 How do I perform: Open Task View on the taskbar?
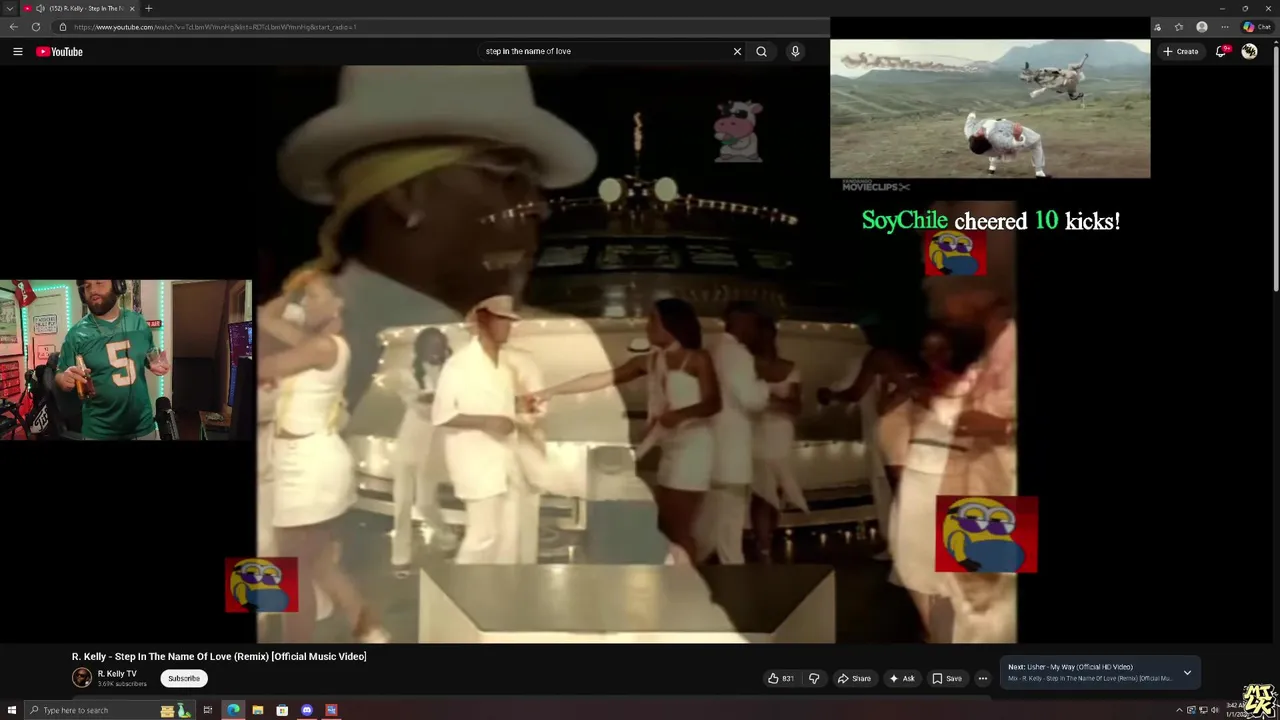click(208, 710)
